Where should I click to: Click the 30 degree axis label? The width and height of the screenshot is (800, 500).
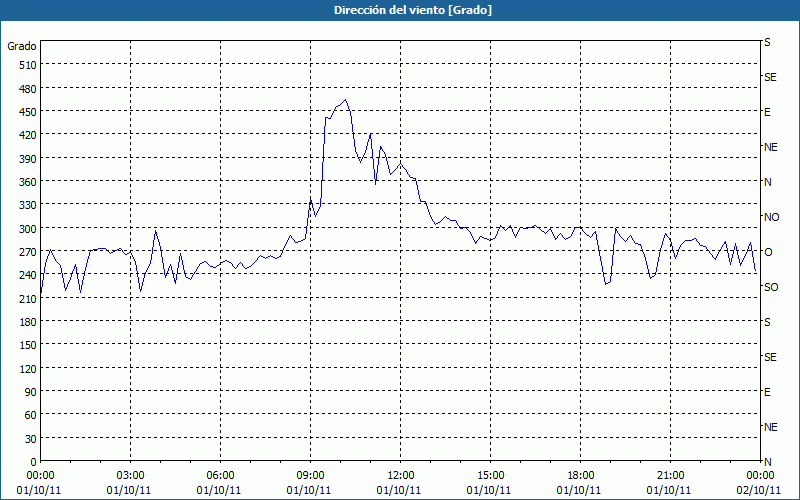tap(31, 439)
